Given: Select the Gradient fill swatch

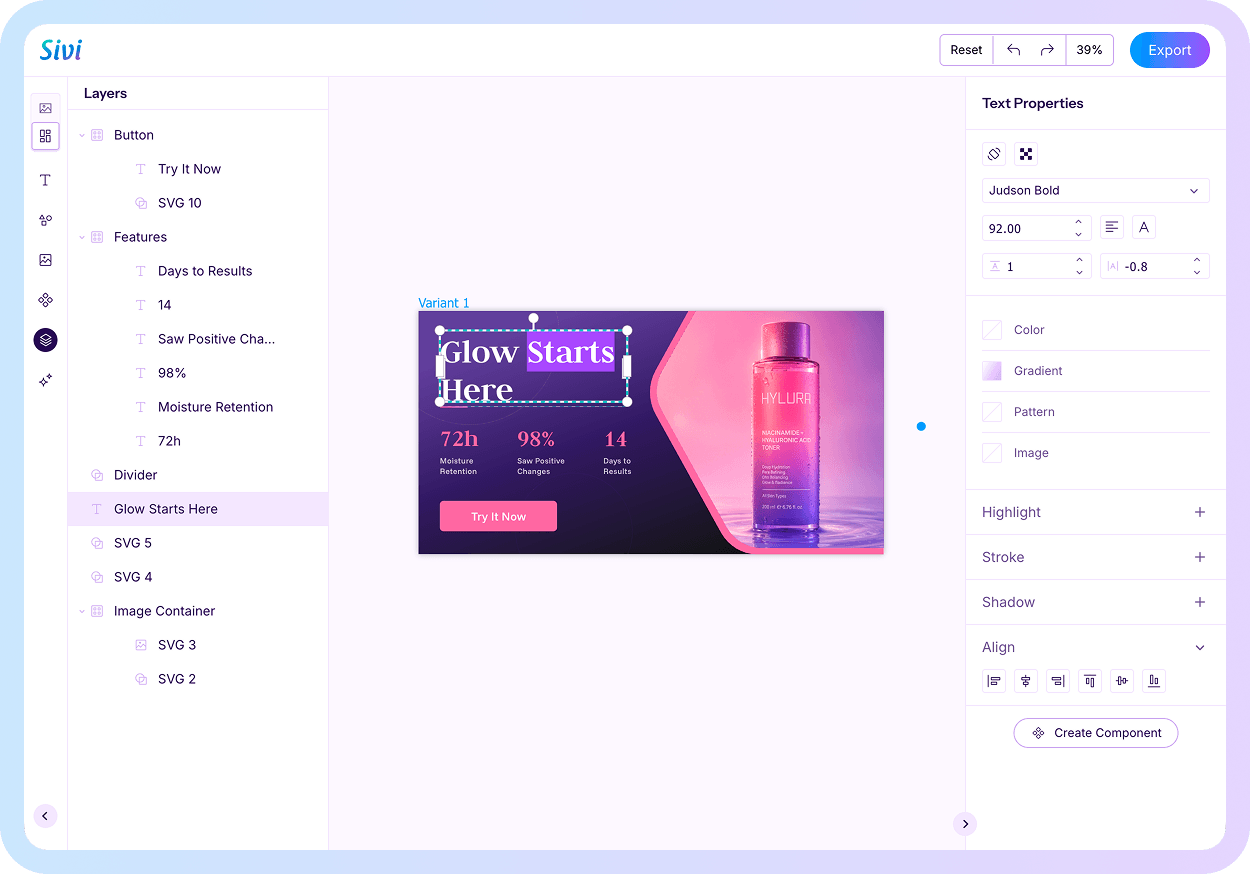Looking at the screenshot, I should click(x=992, y=371).
